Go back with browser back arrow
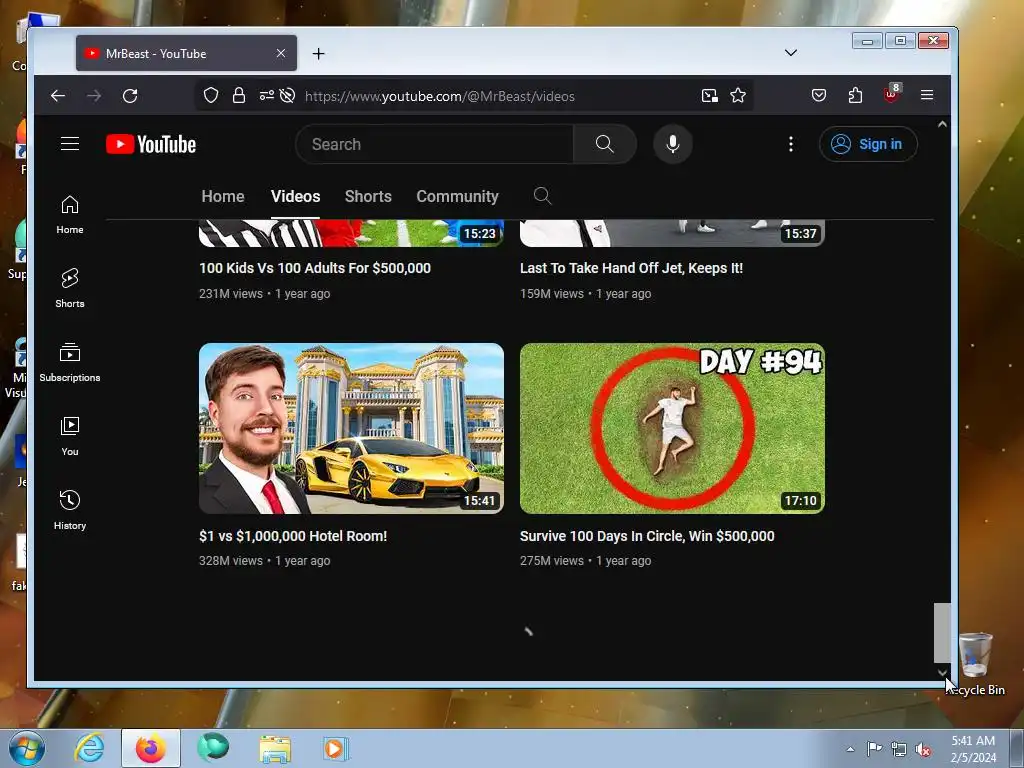1024x768 pixels. tap(58, 96)
